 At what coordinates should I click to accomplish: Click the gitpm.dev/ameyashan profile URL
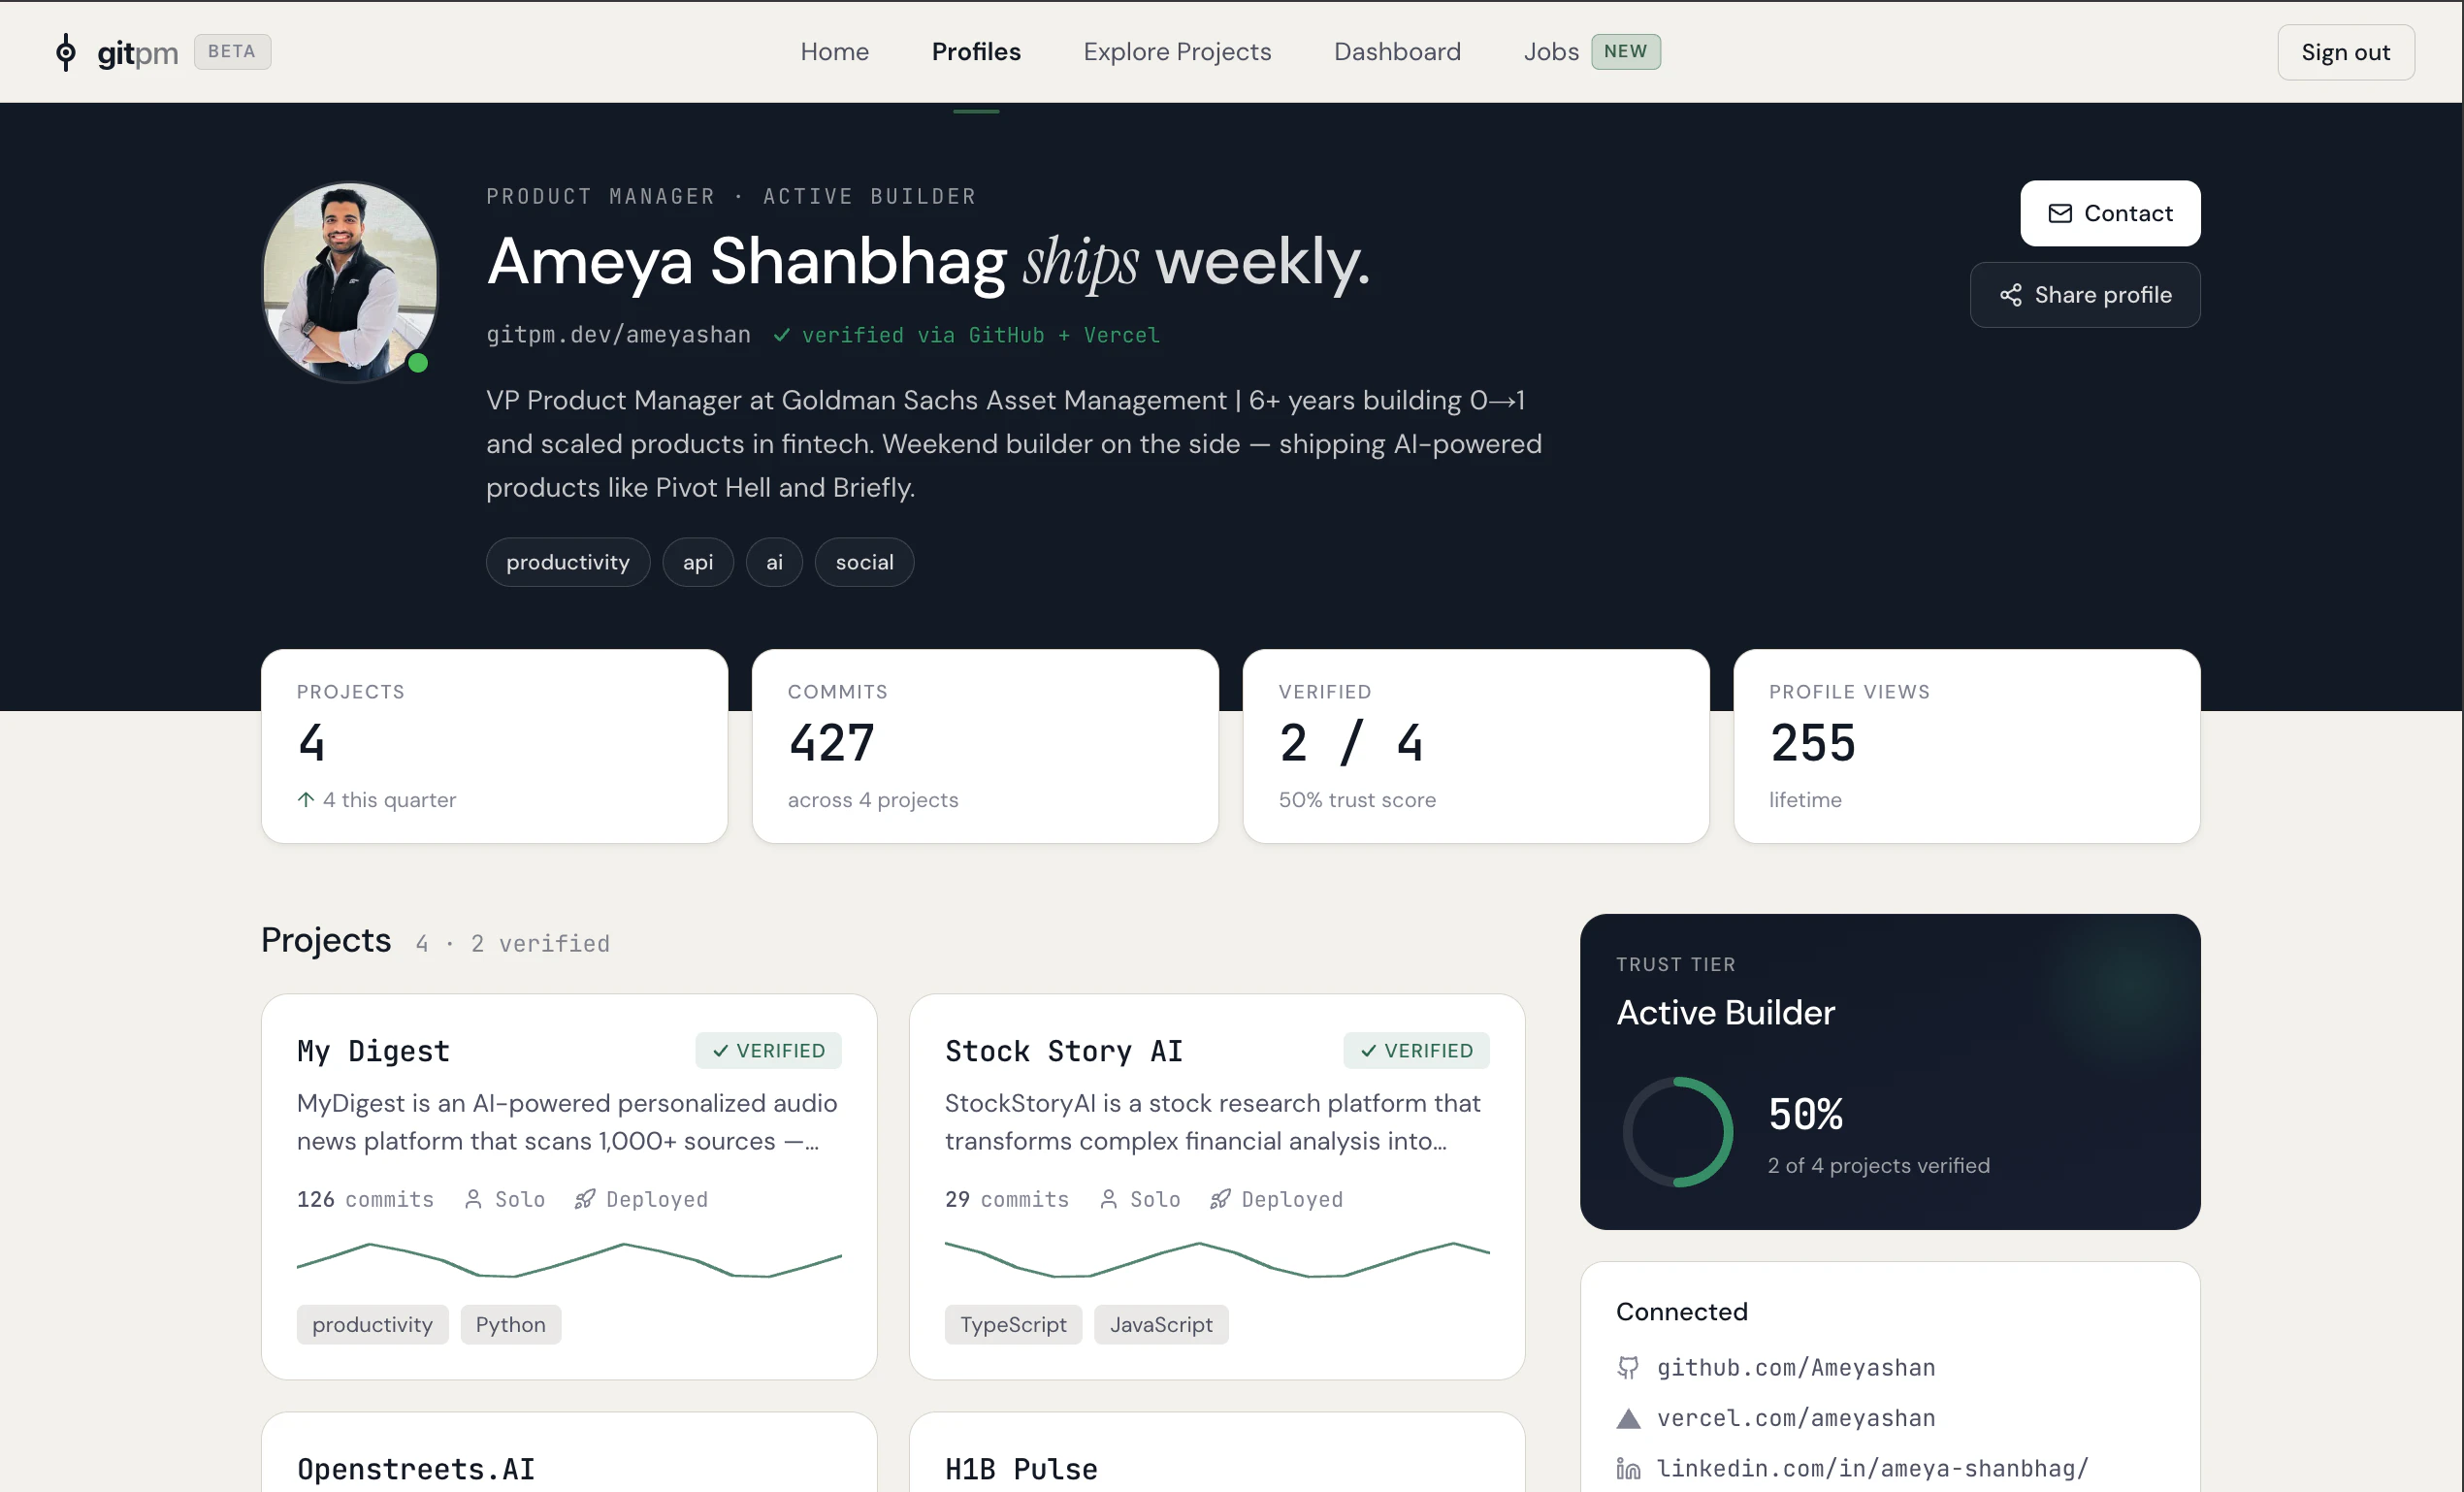pyautogui.click(x=618, y=335)
